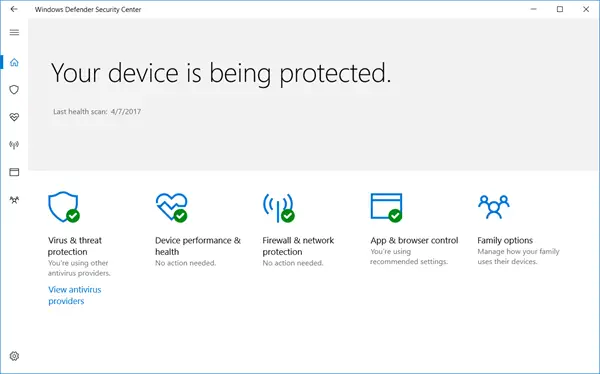Open the Family options people tile icon
The image size is (600, 374).
494,207
